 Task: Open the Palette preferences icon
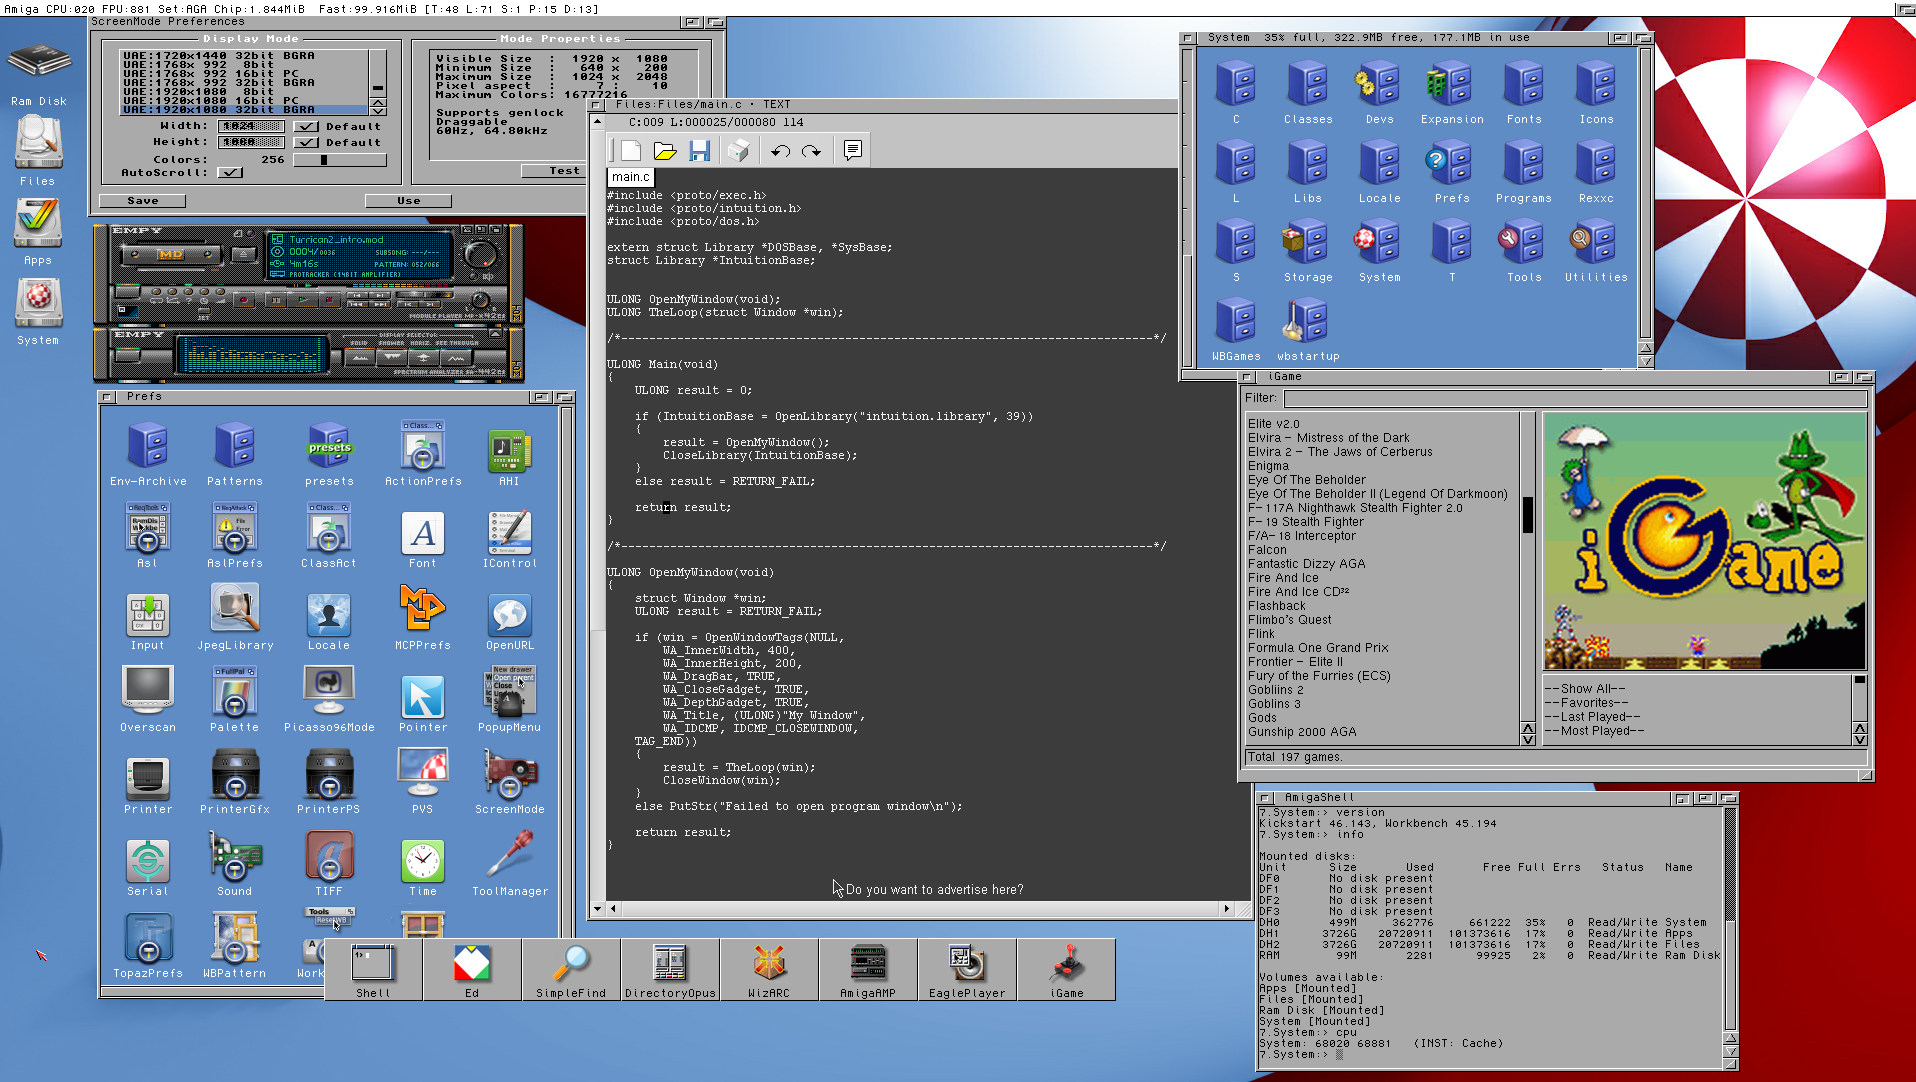tap(235, 700)
